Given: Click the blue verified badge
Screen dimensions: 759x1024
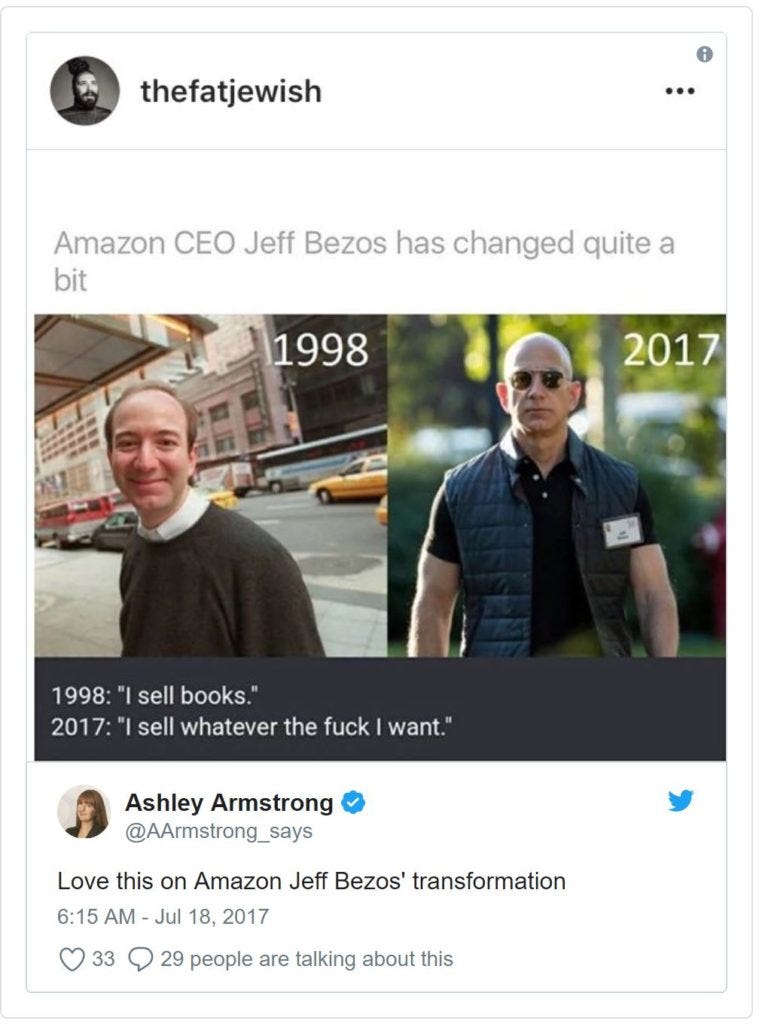Looking at the screenshot, I should [x=353, y=802].
